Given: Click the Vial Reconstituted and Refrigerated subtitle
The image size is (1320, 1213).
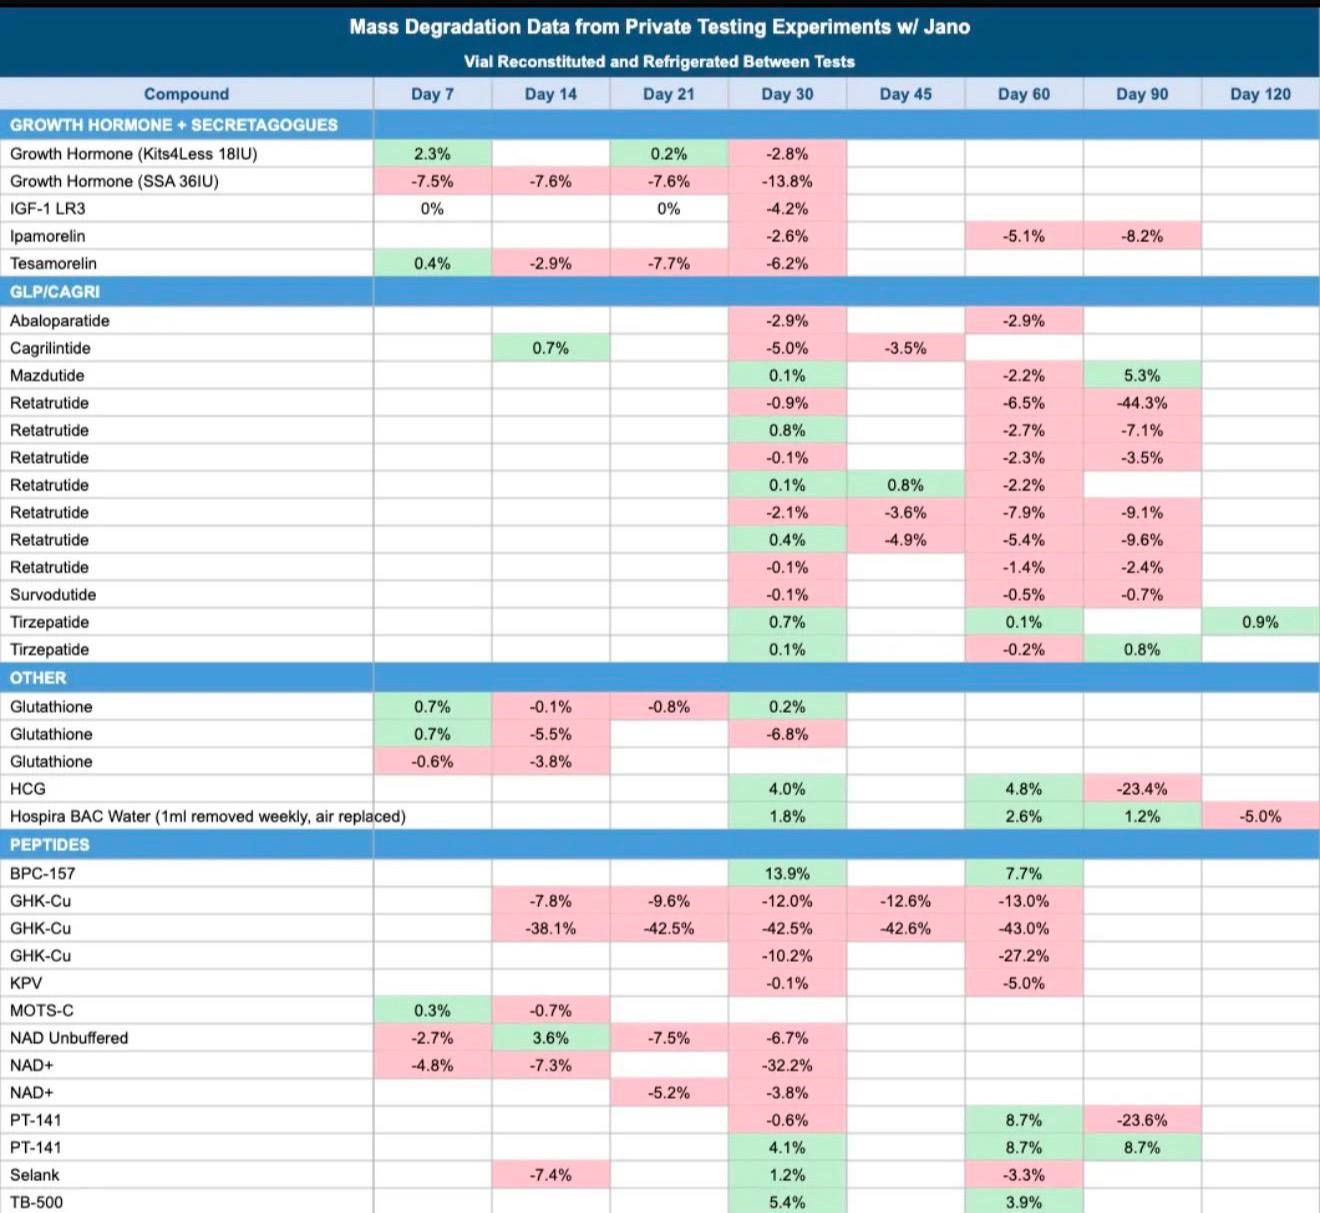Looking at the screenshot, I should point(660,62).
